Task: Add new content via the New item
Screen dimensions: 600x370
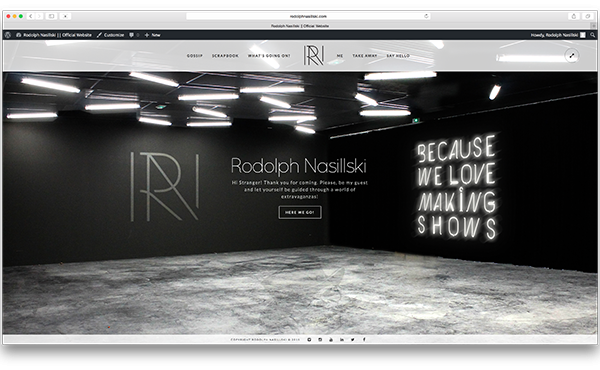Action: [152, 35]
